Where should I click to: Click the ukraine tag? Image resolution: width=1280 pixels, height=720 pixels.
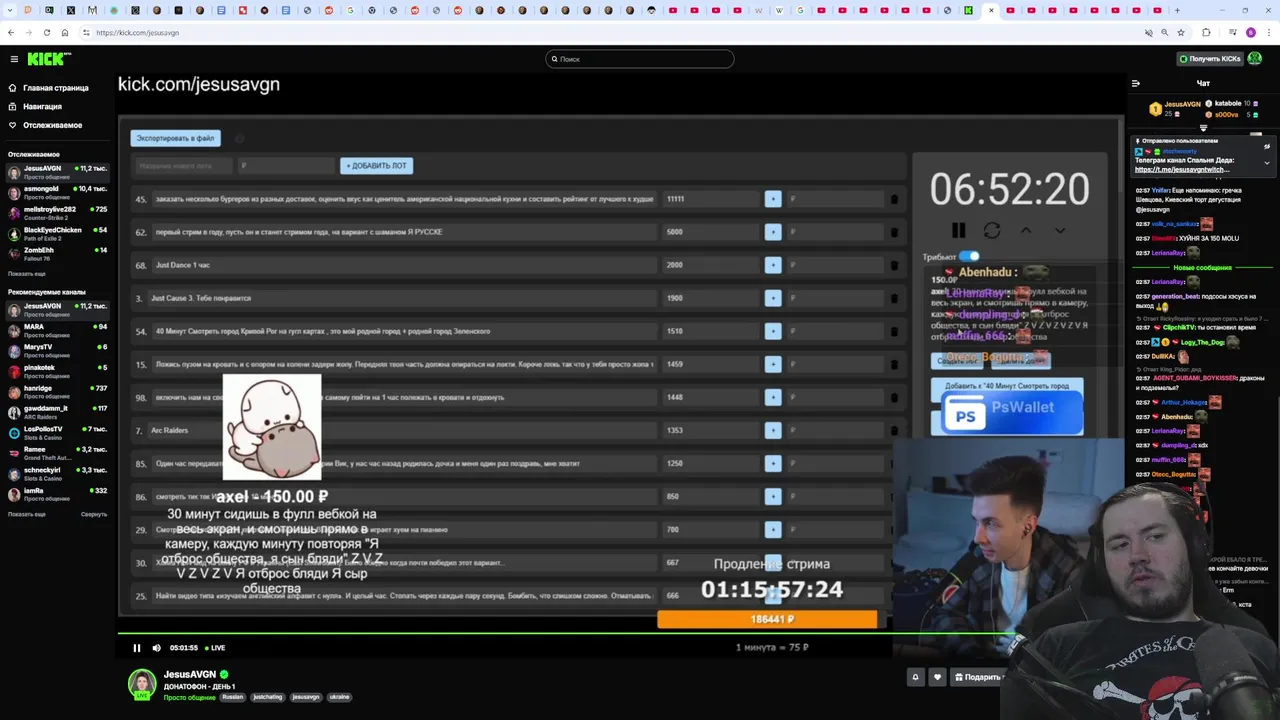[340, 697]
